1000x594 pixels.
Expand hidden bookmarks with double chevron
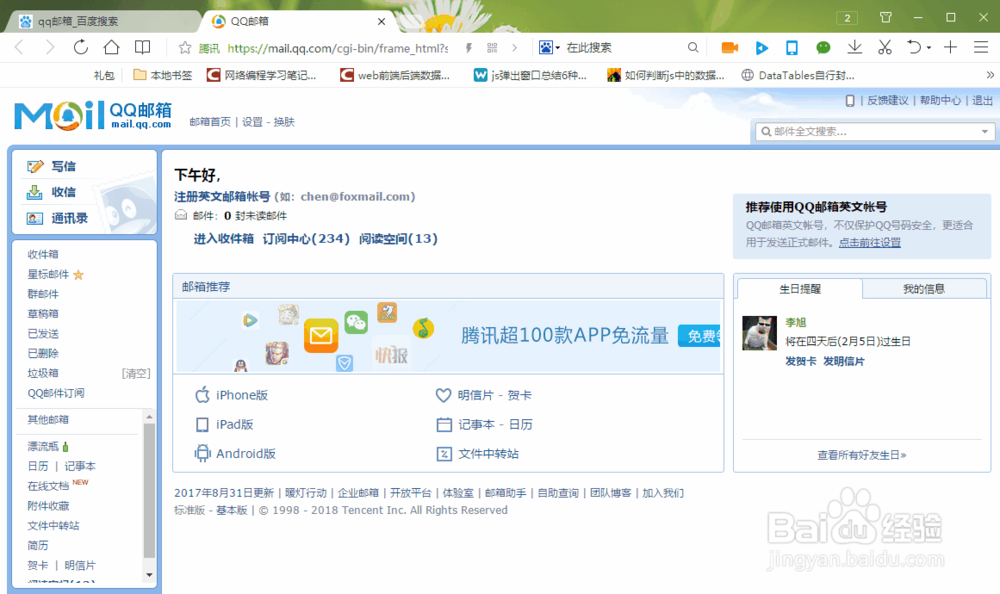990,75
